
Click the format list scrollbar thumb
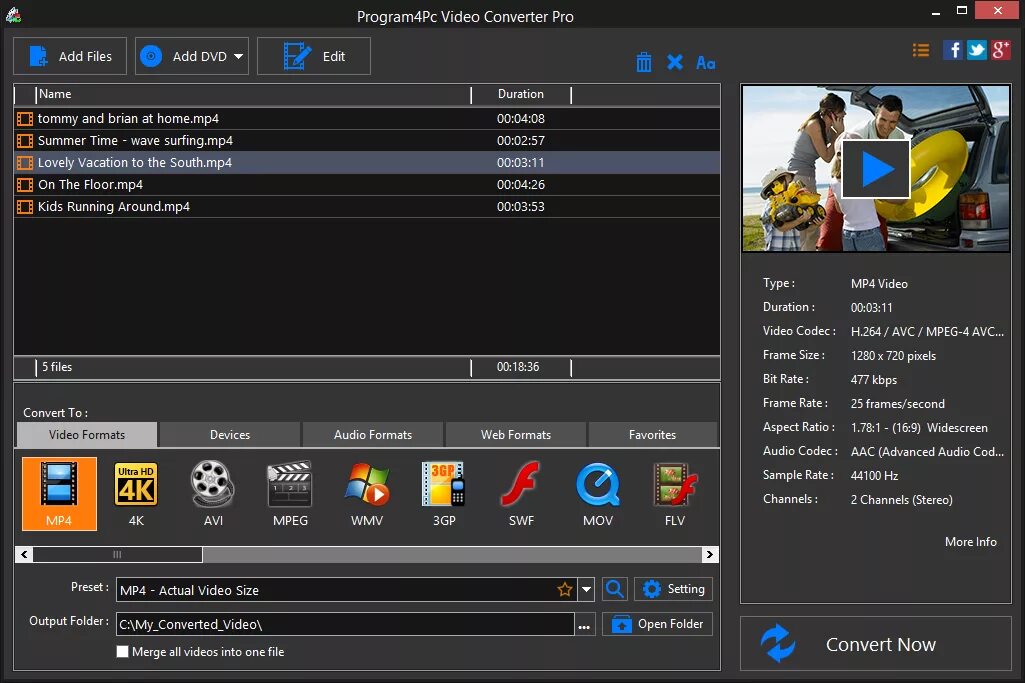tap(118, 555)
